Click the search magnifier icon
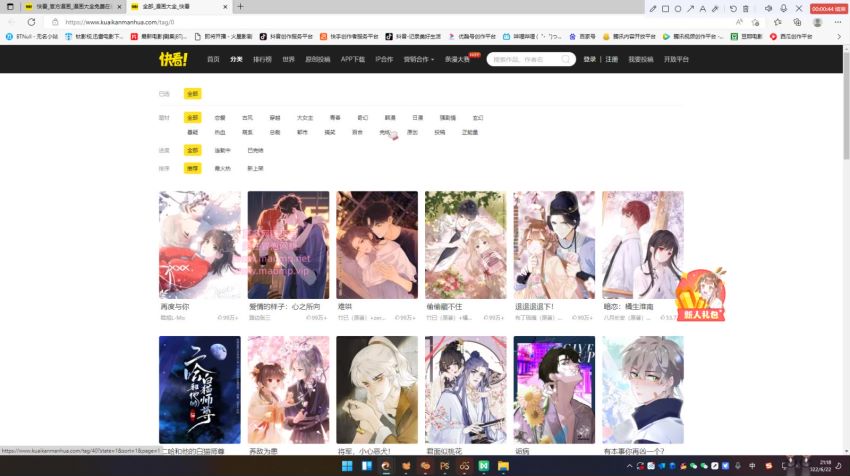Screen dimensions: 850x476 (566, 59)
